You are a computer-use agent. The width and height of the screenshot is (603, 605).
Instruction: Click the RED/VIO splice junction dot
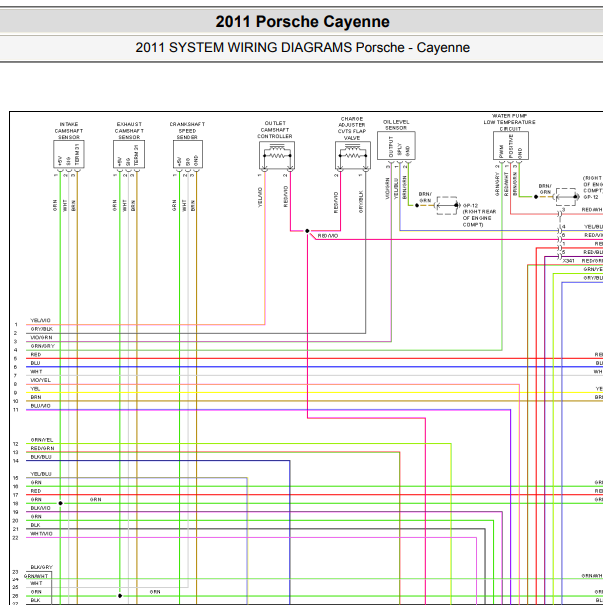[x=307, y=231]
